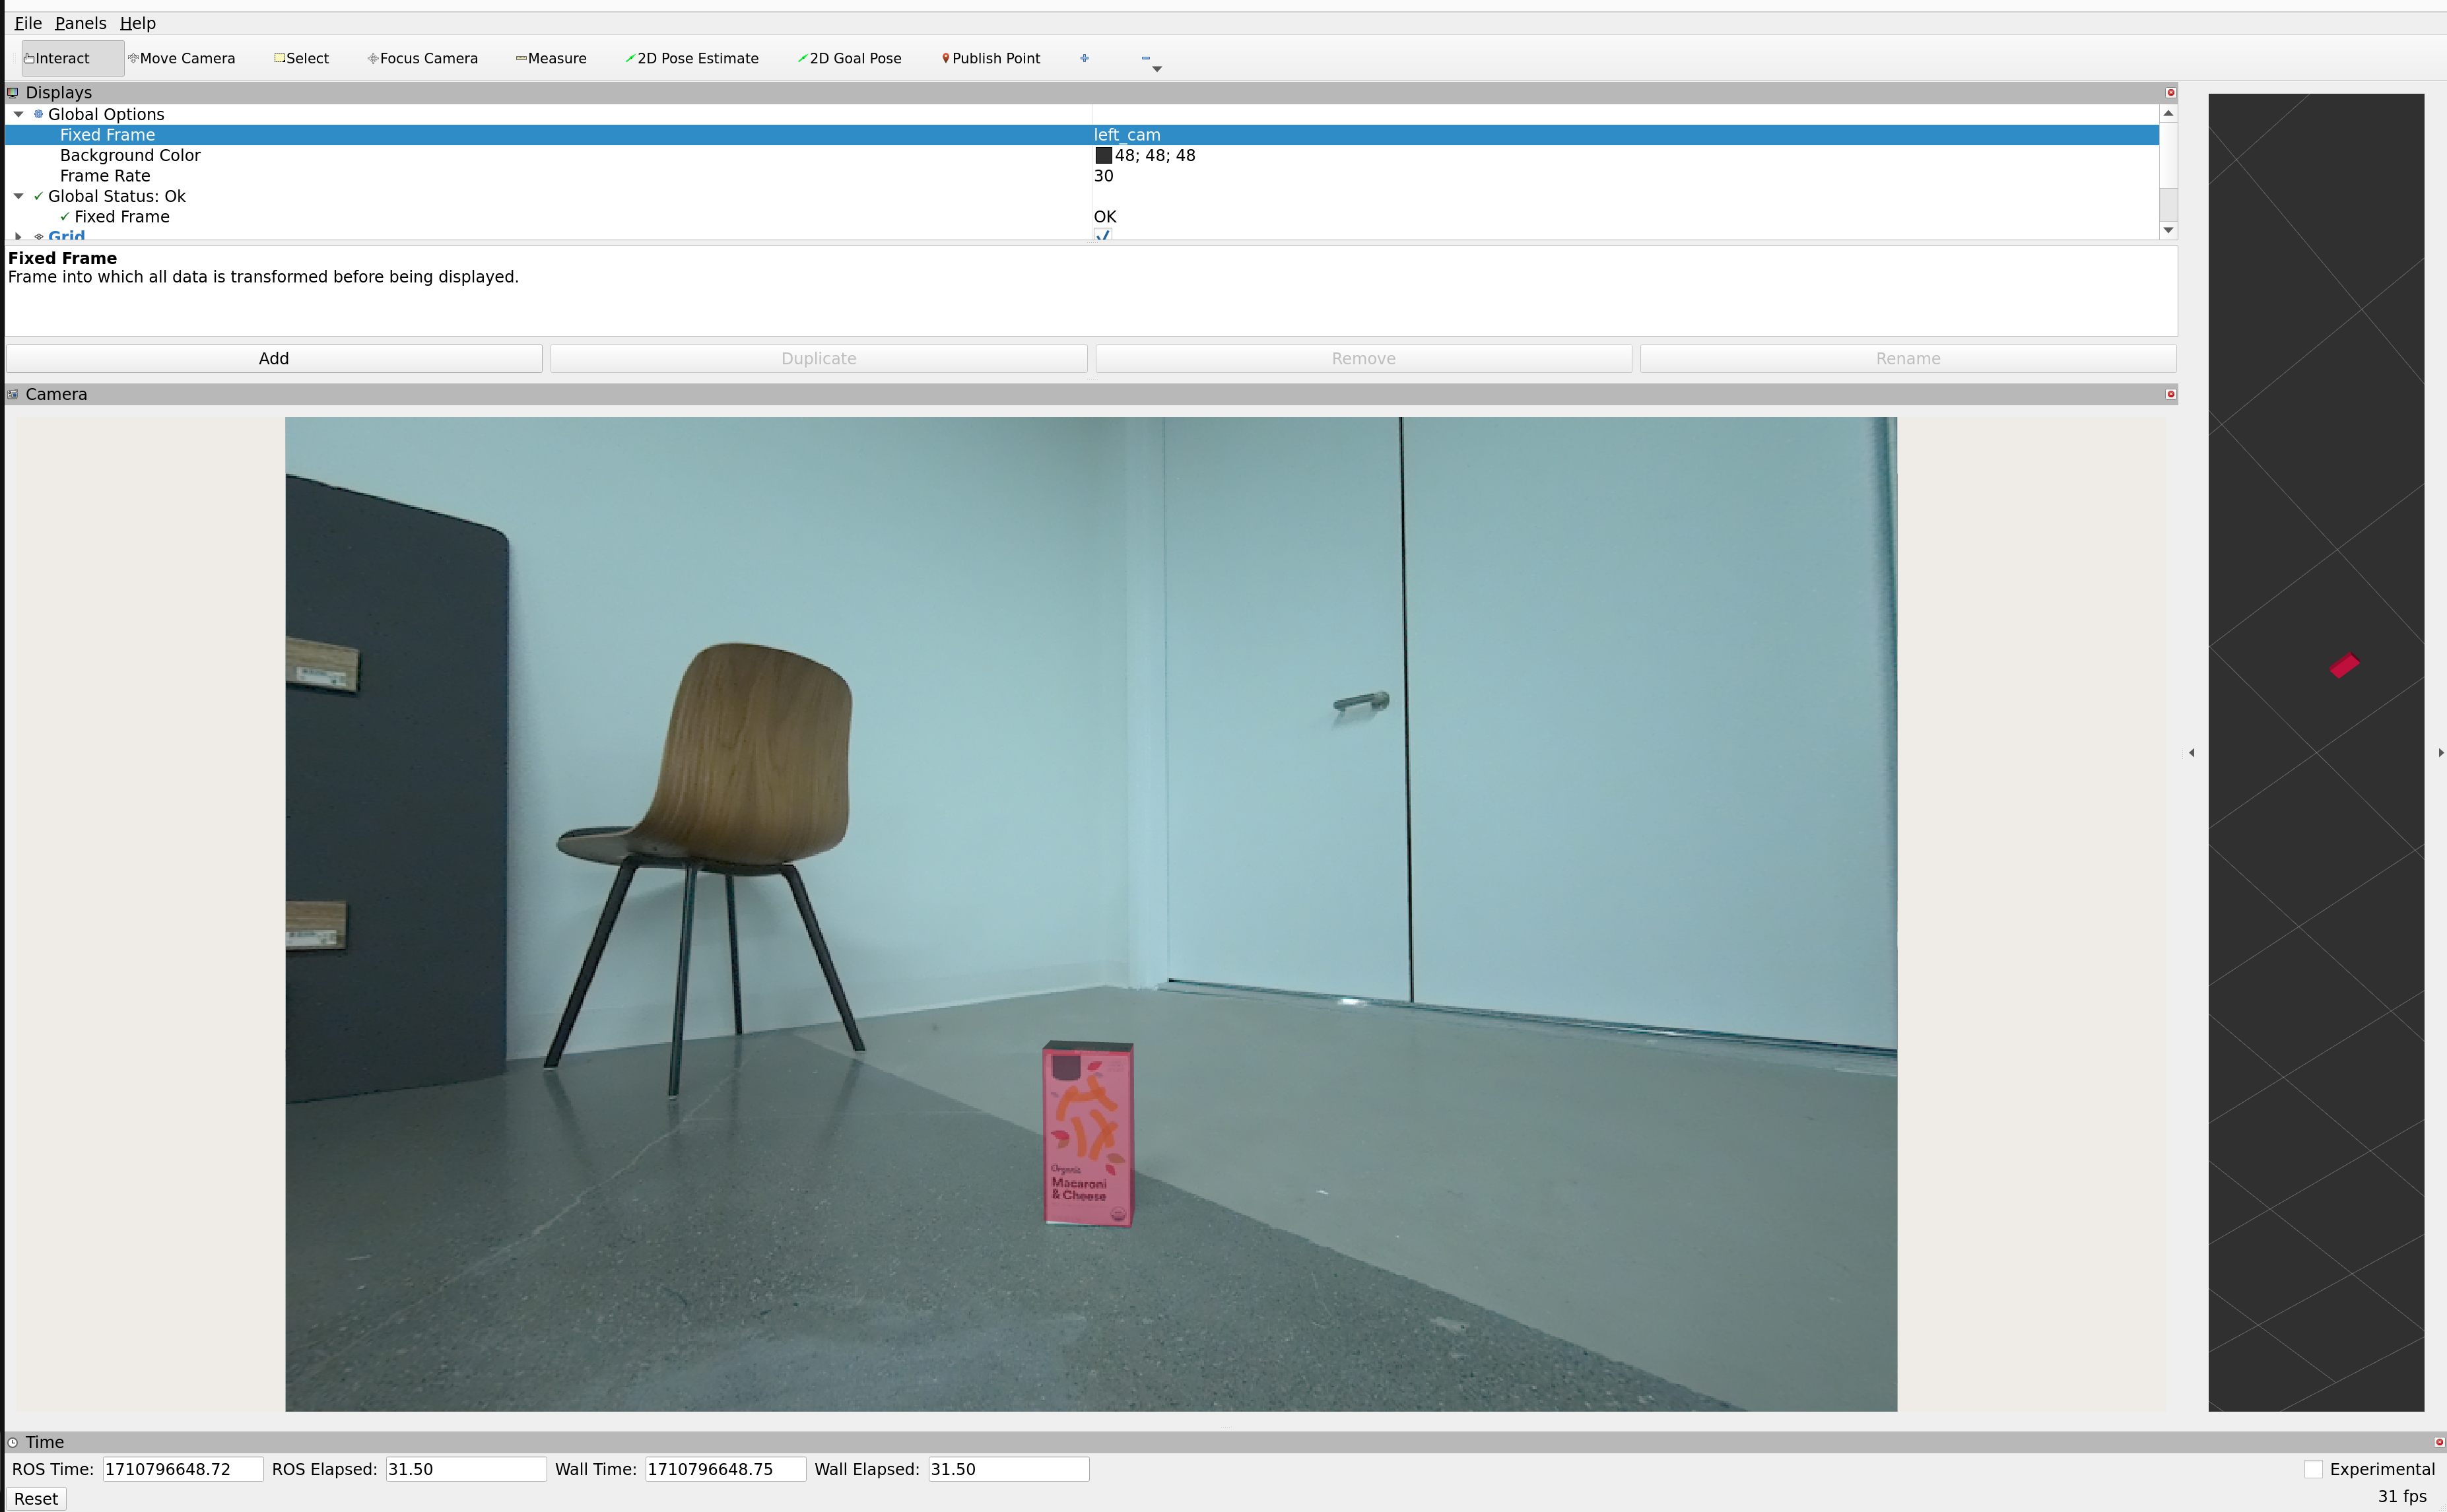This screenshot has width=2447, height=1512.
Task: Toggle the Grid display checkbox
Action: point(1103,235)
